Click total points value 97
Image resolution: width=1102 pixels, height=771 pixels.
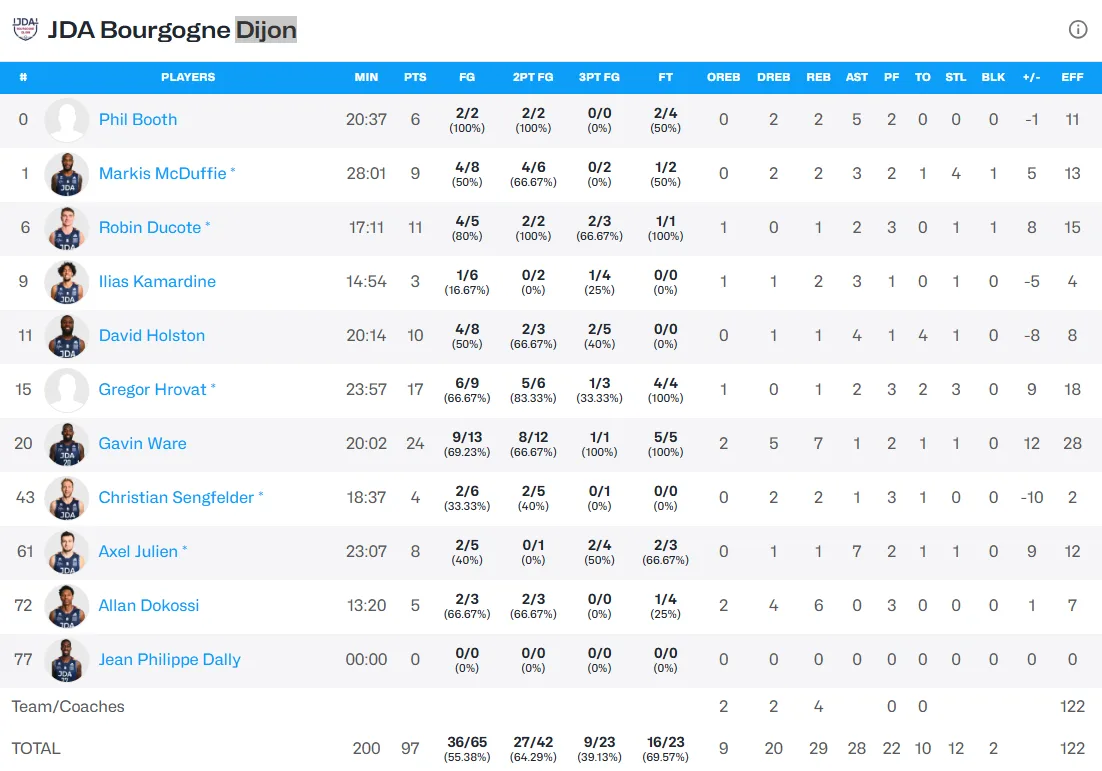tap(410, 749)
